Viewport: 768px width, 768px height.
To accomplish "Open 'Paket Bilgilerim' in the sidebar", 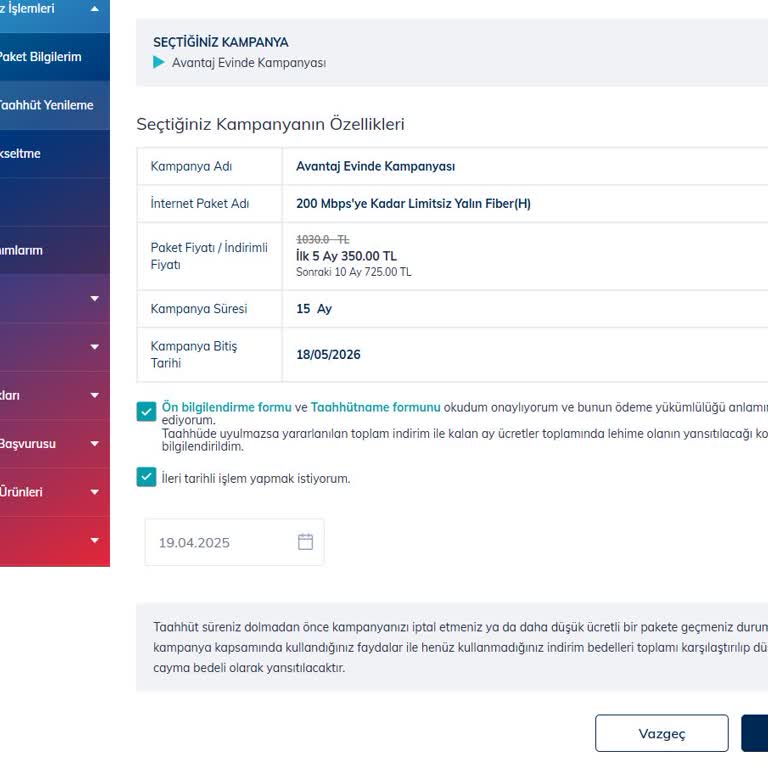I will (55, 57).
